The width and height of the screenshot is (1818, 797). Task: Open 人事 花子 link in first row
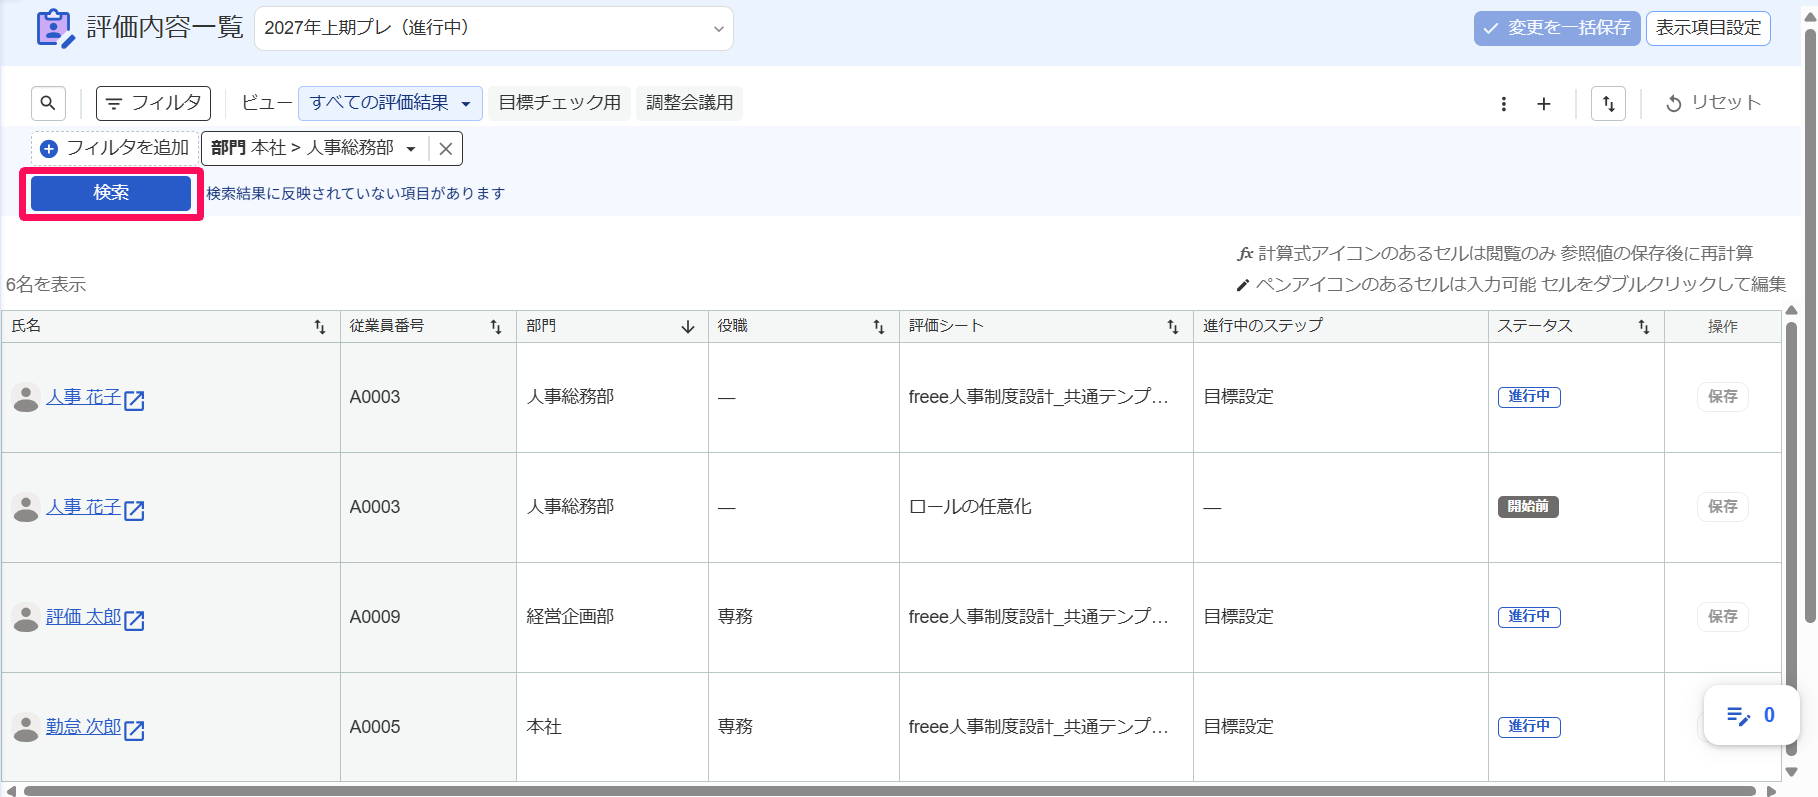click(x=83, y=397)
